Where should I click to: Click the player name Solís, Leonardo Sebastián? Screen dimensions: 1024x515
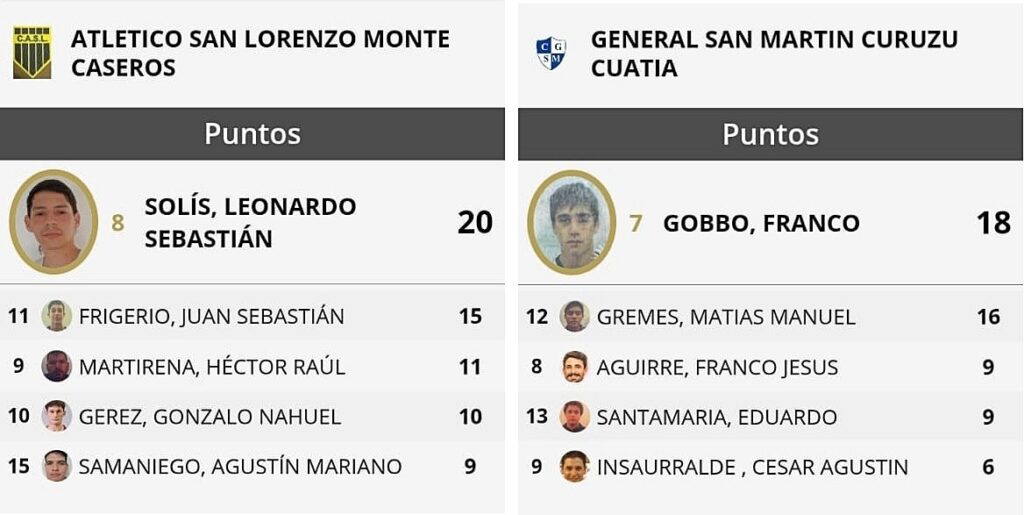250,222
